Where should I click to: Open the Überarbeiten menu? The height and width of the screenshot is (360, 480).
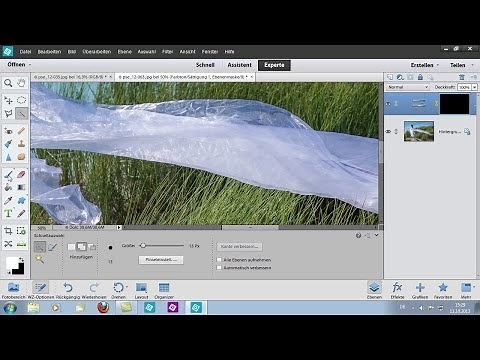[x=97, y=52]
